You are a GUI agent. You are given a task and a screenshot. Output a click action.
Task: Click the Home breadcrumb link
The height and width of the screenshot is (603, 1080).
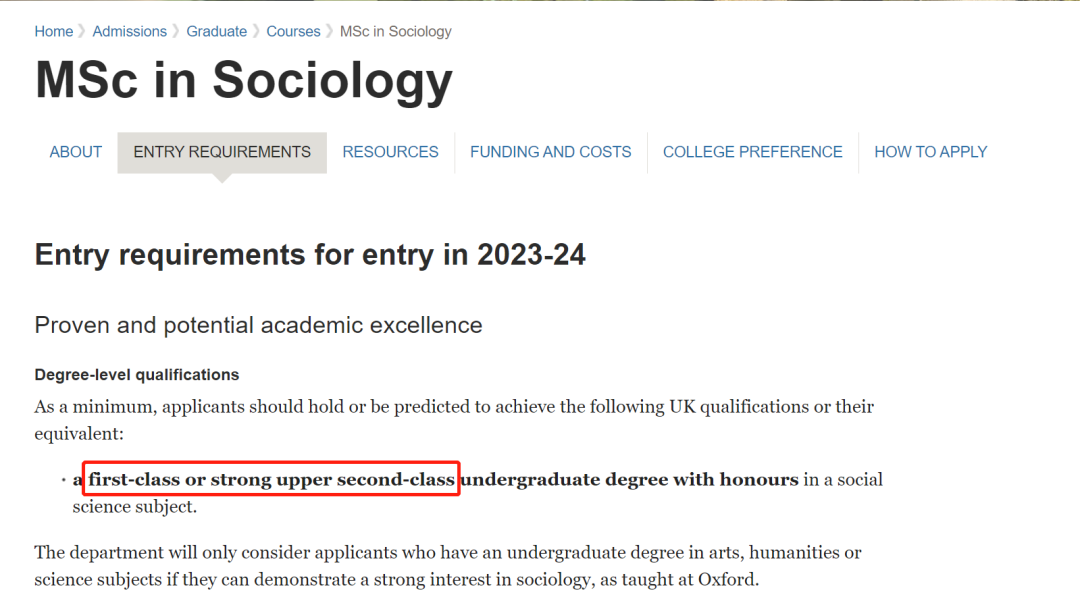pyautogui.click(x=53, y=31)
